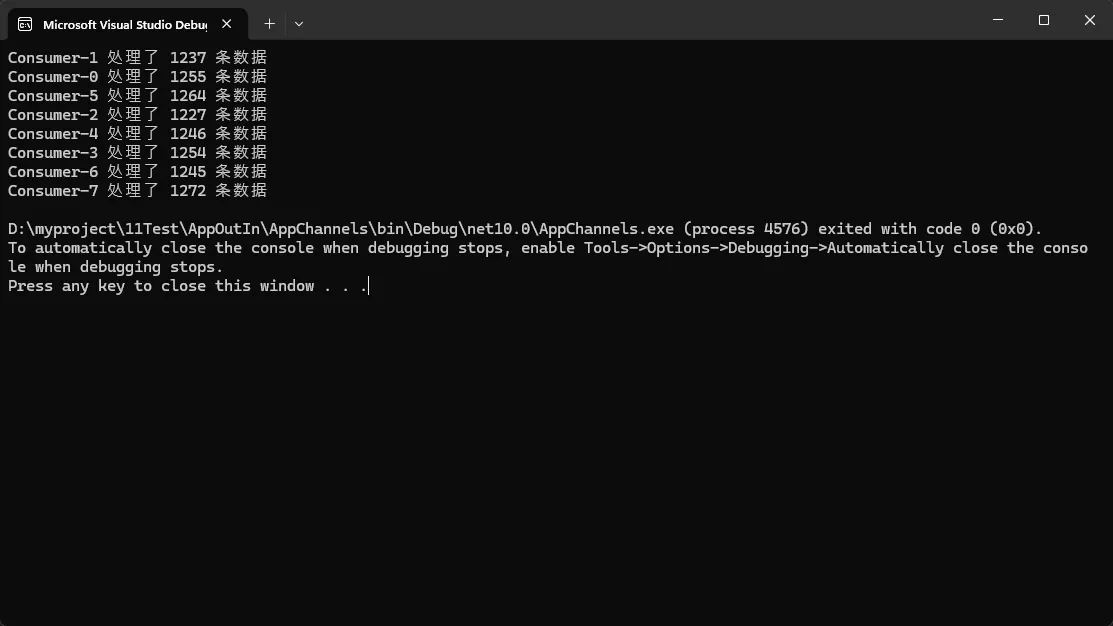Click the Consumer-3 output line
Viewport: 1113px width, 626px height.
[137, 153]
